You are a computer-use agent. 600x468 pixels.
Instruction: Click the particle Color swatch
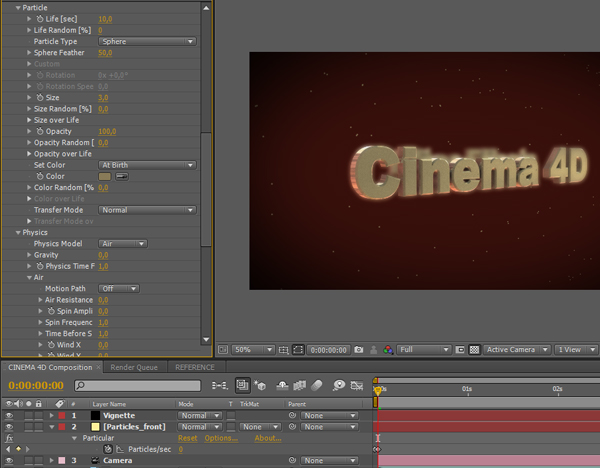pos(105,176)
